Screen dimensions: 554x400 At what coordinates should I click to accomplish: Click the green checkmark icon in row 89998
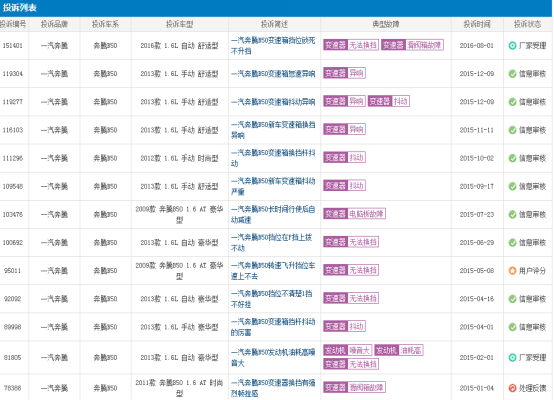tap(512, 327)
